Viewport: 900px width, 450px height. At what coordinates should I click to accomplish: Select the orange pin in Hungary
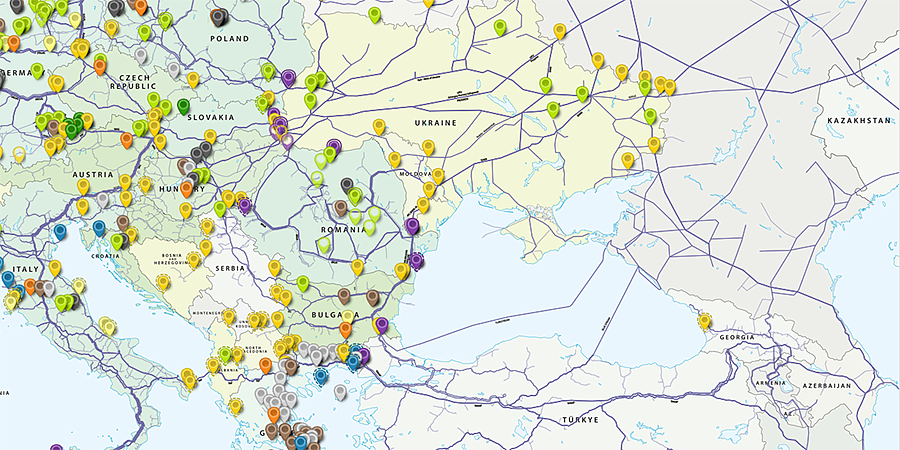[x=186, y=189]
